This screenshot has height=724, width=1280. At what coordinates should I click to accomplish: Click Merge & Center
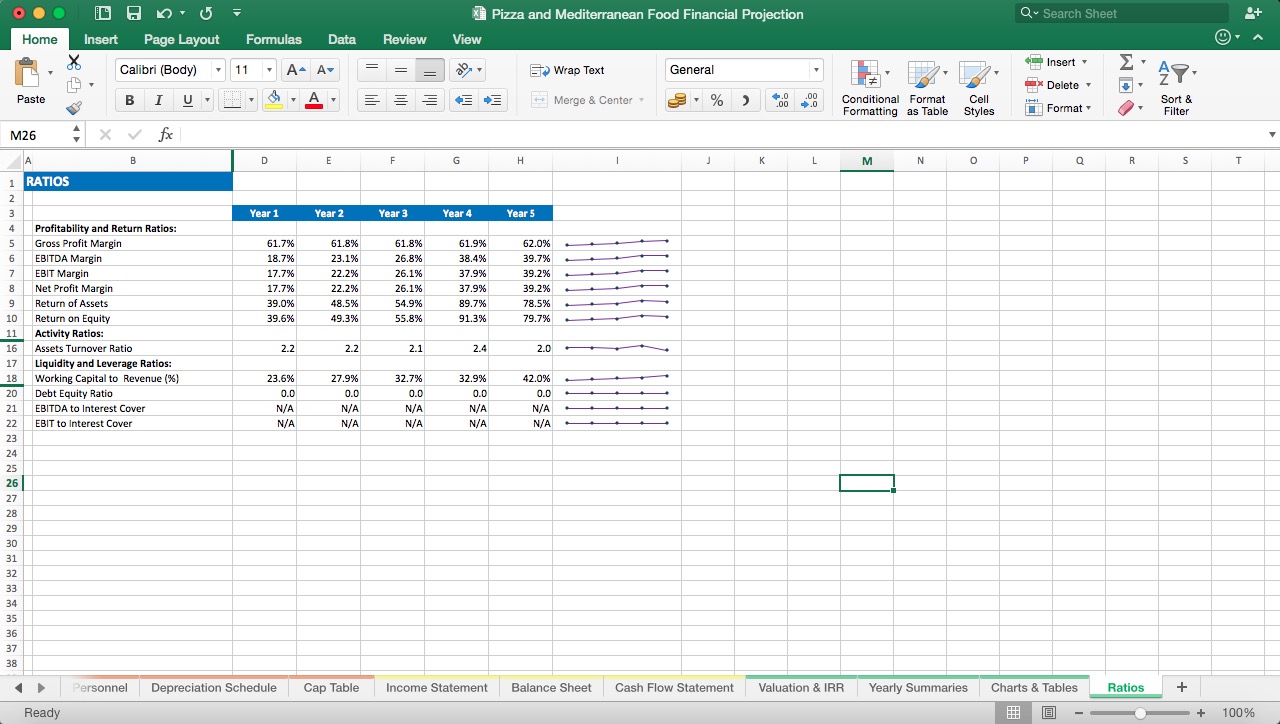587,100
